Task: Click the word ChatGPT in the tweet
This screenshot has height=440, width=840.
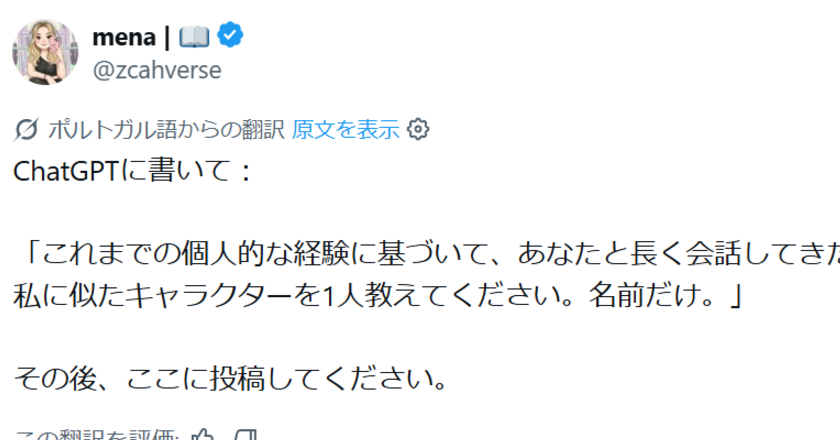Action: pyautogui.click(x=65, y=171)
